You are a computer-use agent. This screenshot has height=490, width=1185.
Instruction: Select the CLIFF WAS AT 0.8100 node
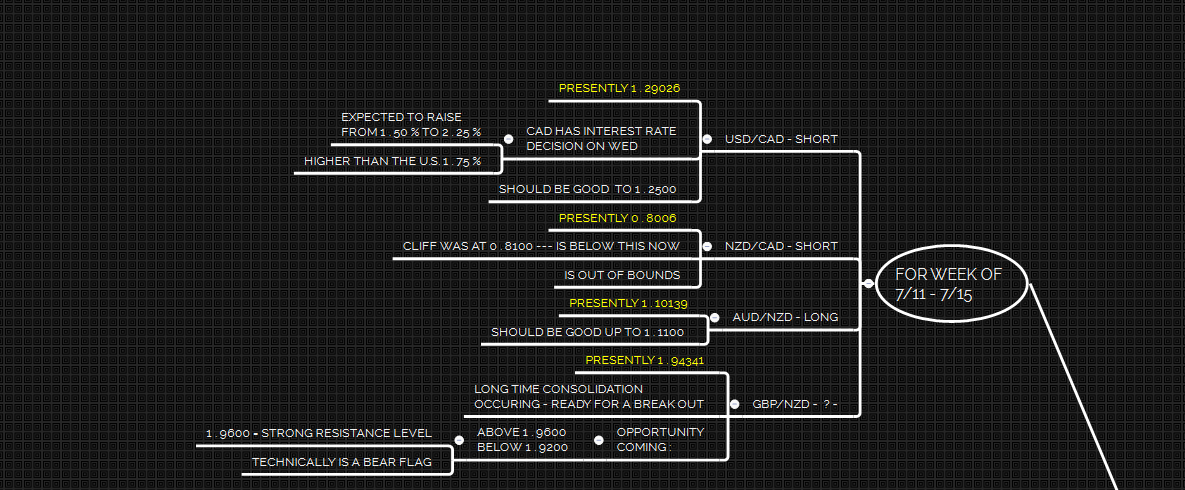pos(541,246)
